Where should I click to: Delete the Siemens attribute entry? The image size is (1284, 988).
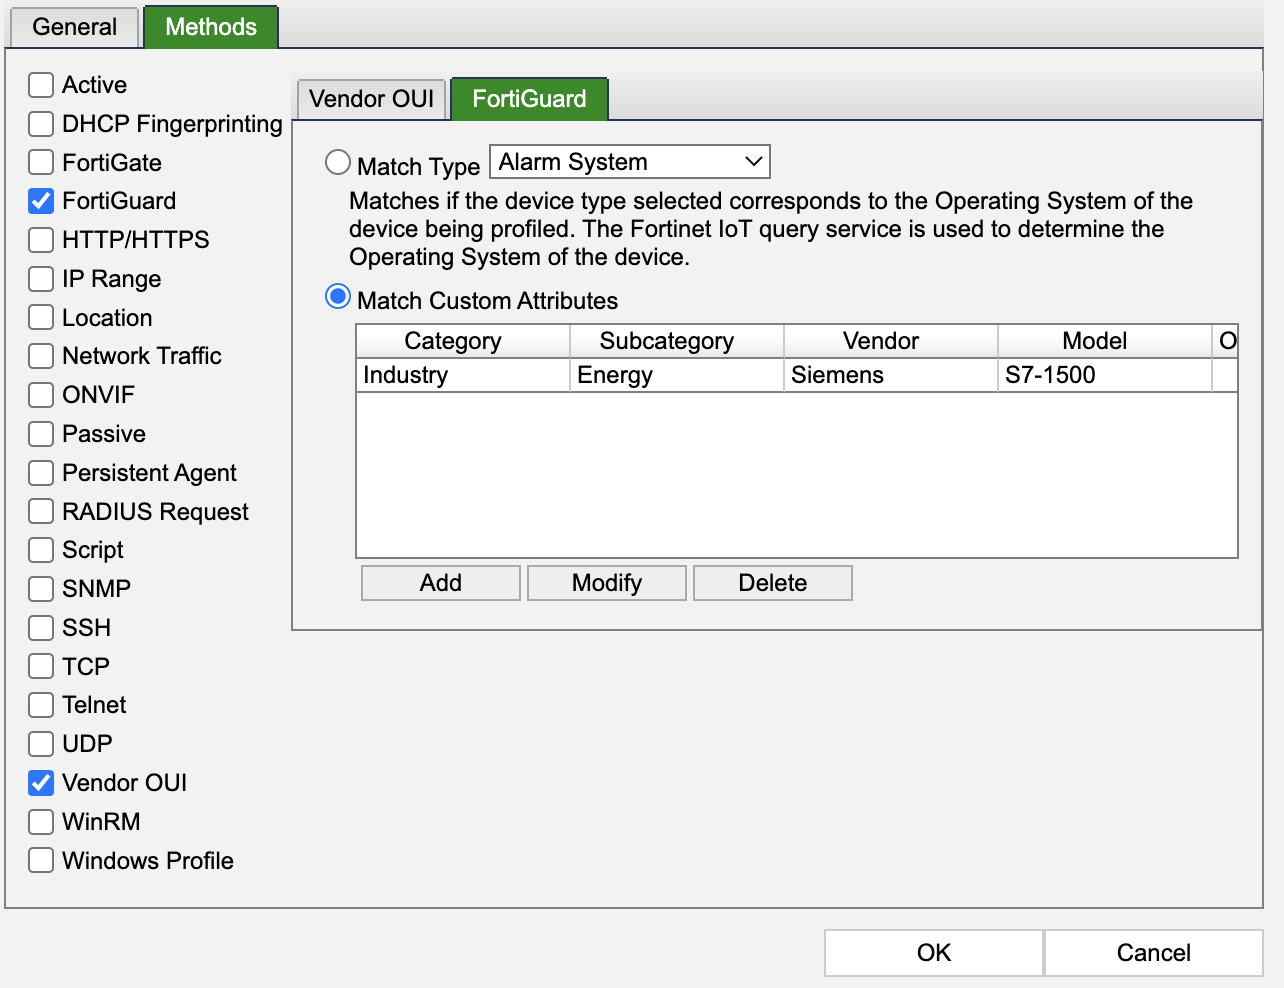tap(772, 582)
